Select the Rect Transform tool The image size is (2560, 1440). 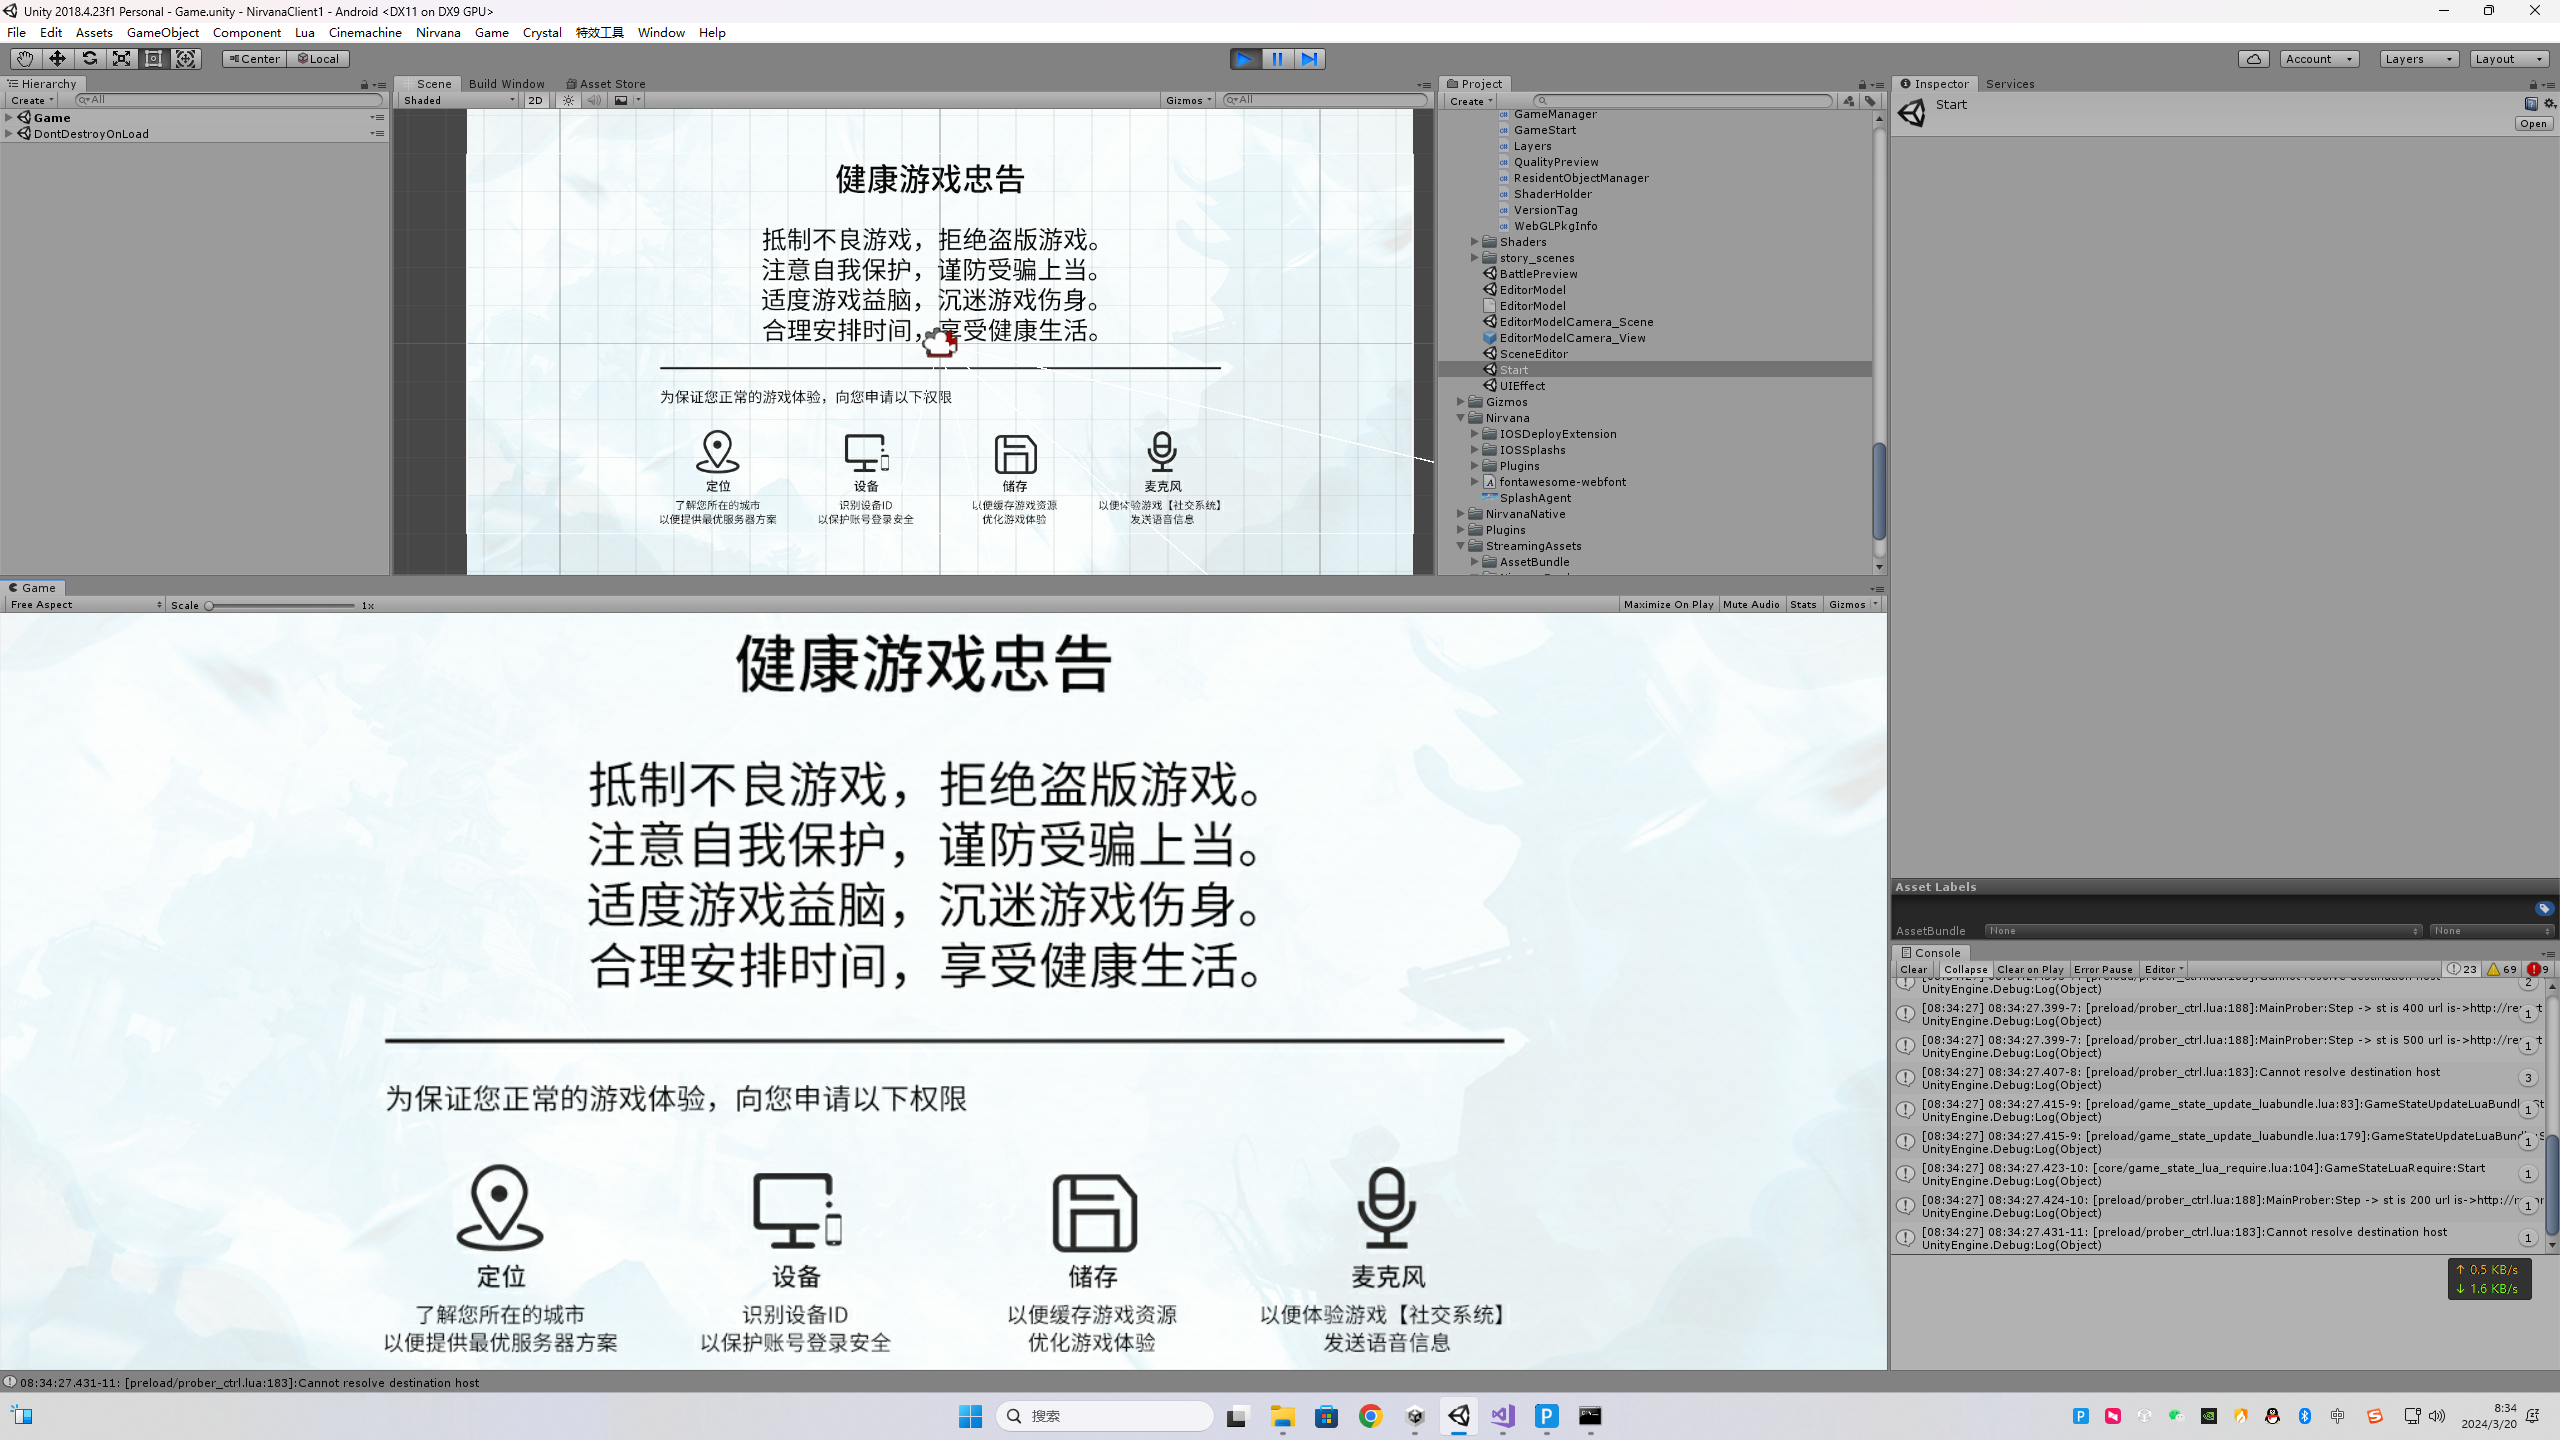(153, 59)
